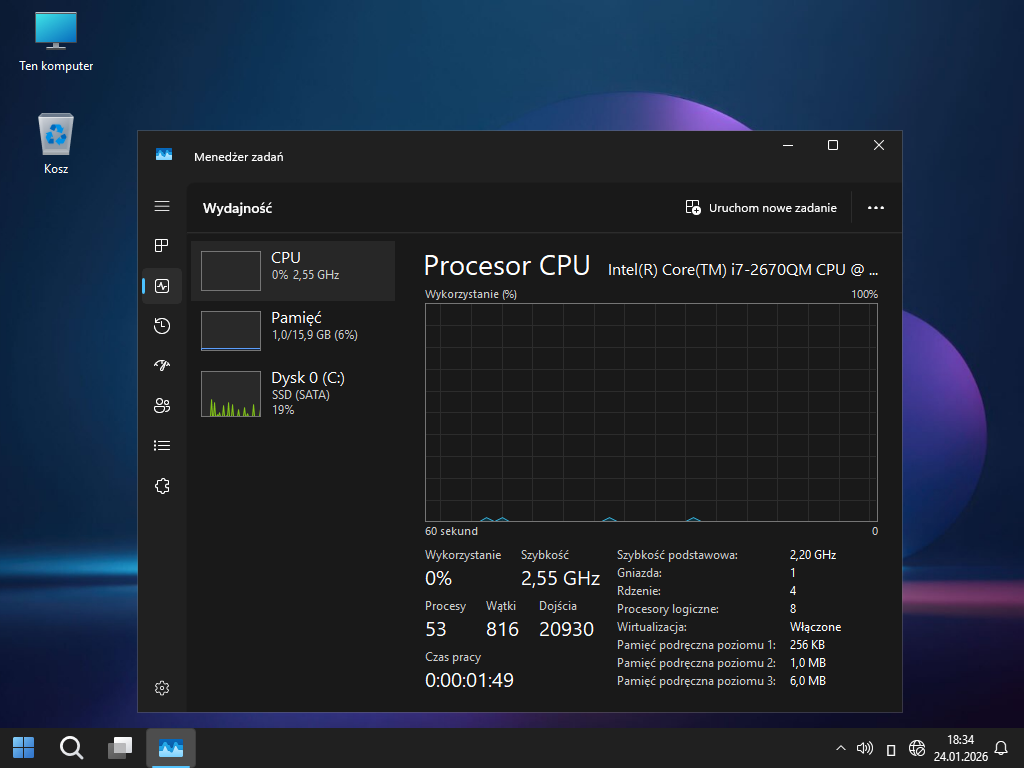Image resolution: width=1024 pixels, height=768 pixels.
Task: Select the CPU performance entry
Action: click(293, 270)
